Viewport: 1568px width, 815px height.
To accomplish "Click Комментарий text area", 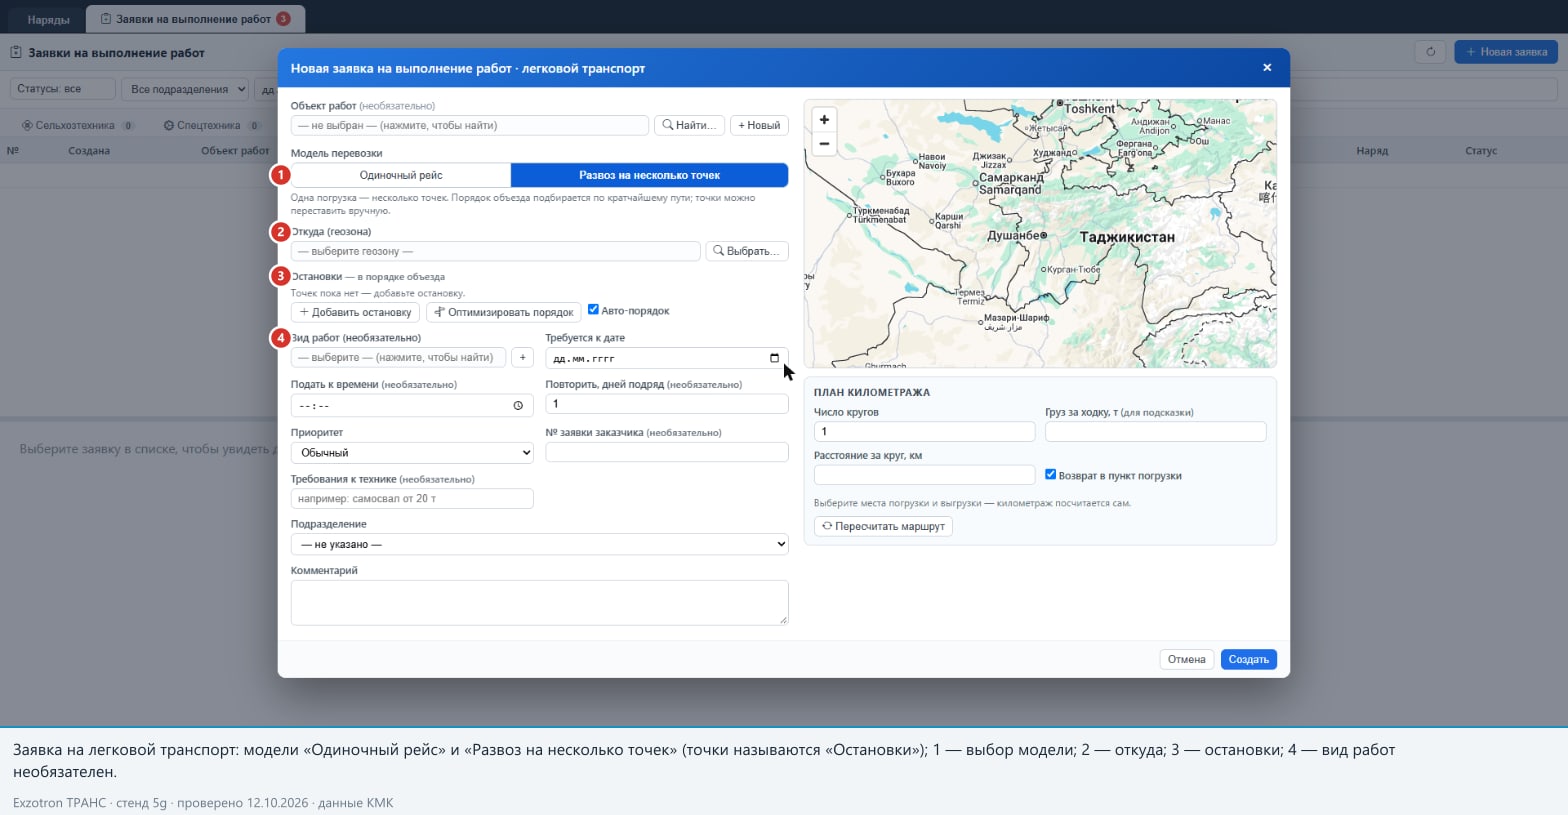I will click(x=540, y=603).
